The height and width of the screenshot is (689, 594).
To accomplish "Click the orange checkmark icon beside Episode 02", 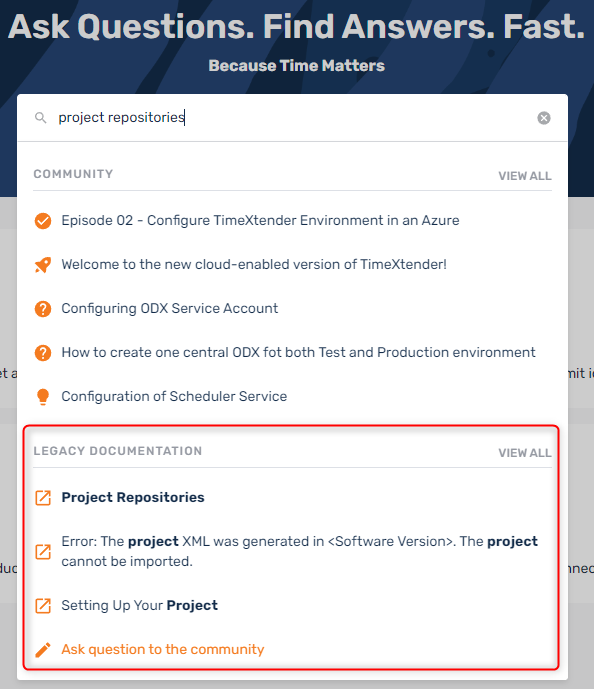I will pos(43,221).
